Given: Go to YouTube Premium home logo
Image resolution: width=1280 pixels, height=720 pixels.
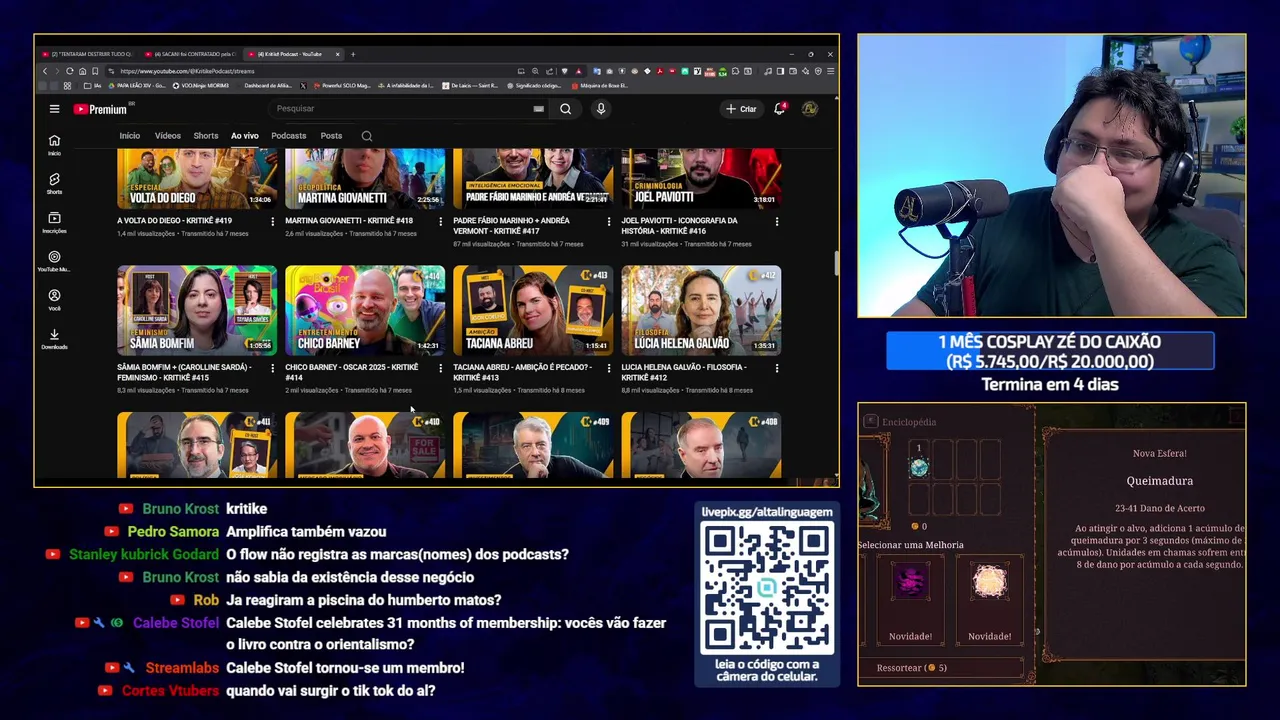Looking at the screenshot, I should click(x=100, y=109).
